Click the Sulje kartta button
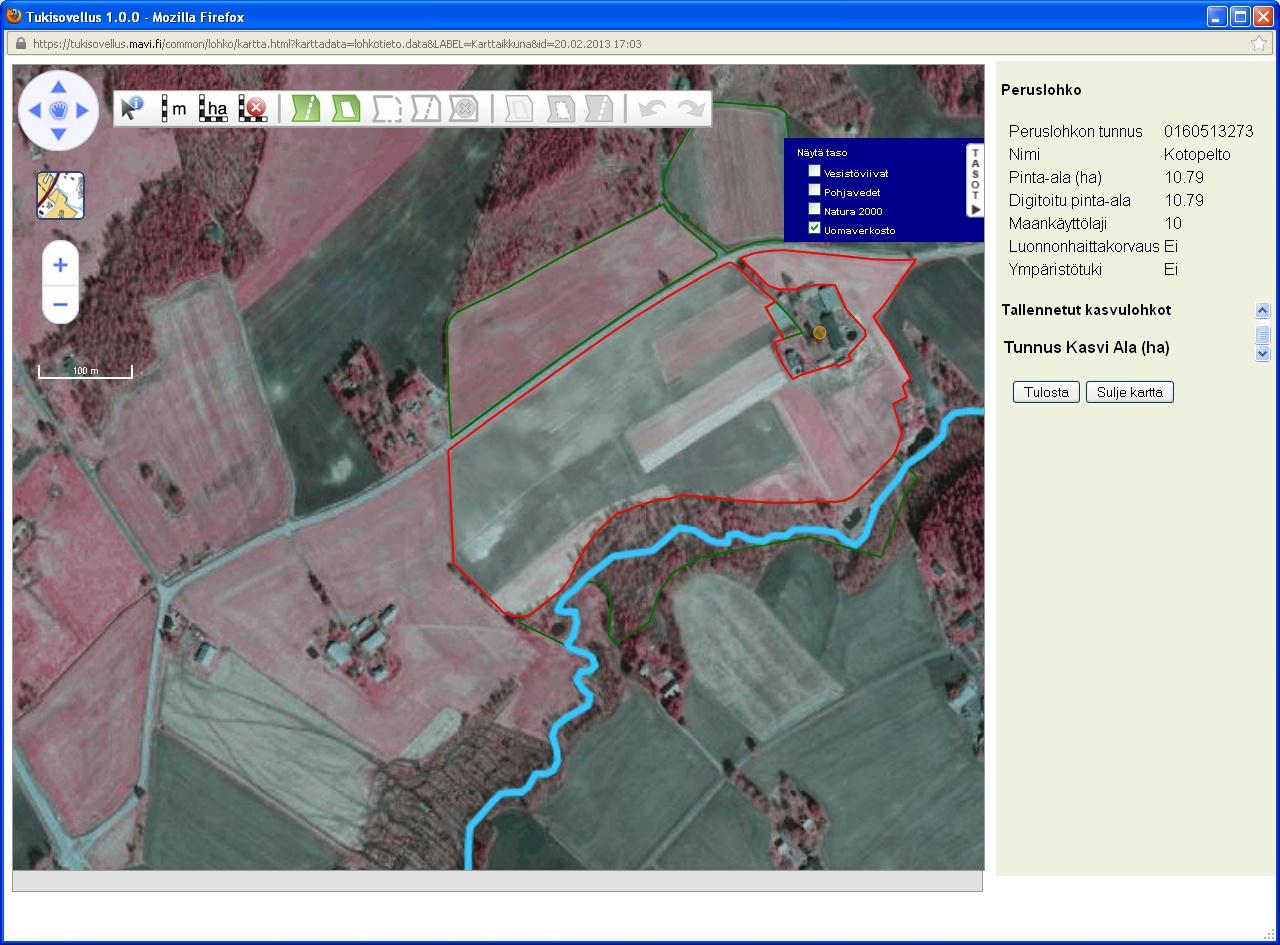Screen dimensions: 1280x945 pos(1129,392)
